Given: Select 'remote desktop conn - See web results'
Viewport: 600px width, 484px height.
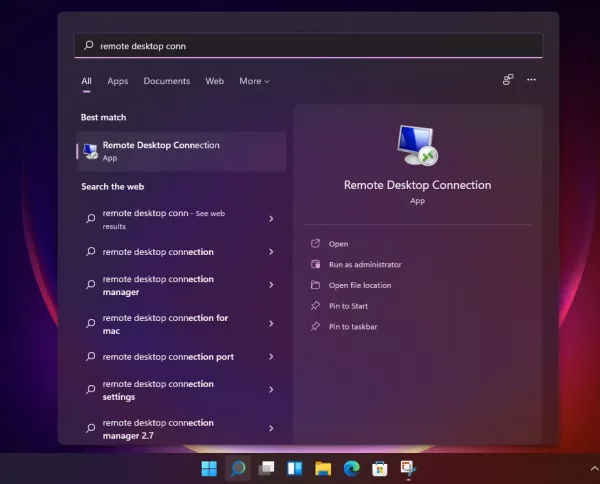Looking at the screenshot, I should (163, 219).
